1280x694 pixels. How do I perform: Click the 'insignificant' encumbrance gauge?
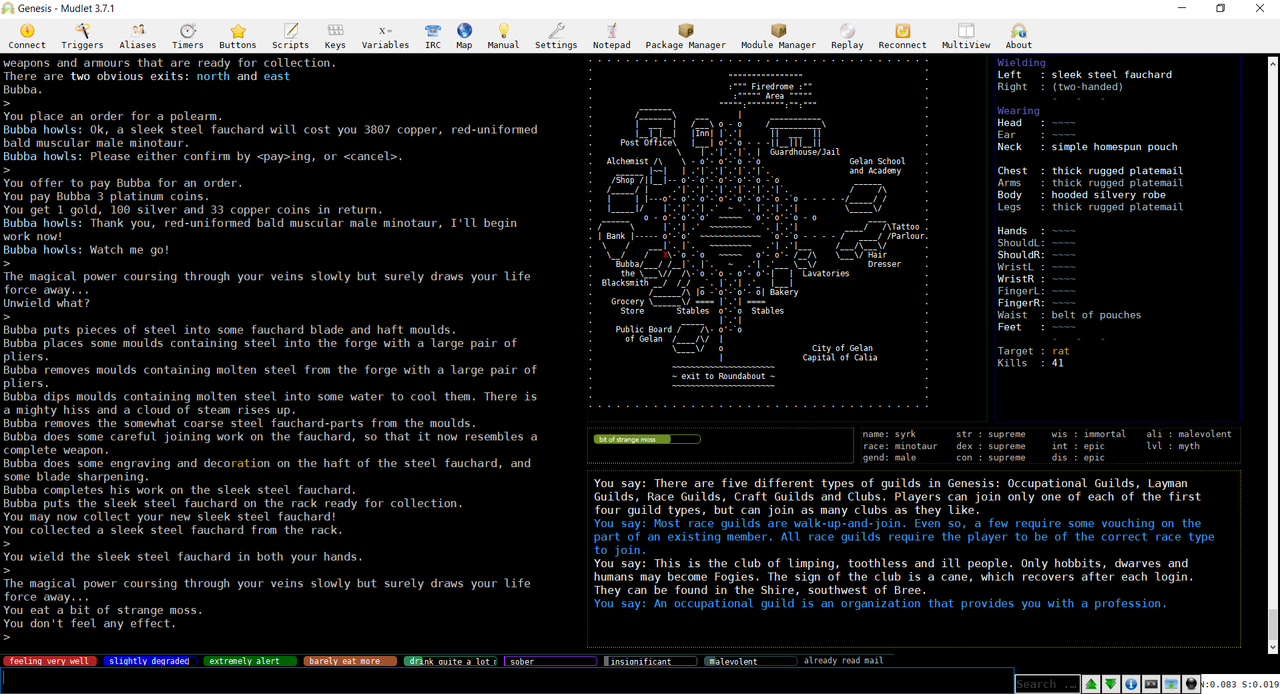pyautogui.click(x=650, y=661)
